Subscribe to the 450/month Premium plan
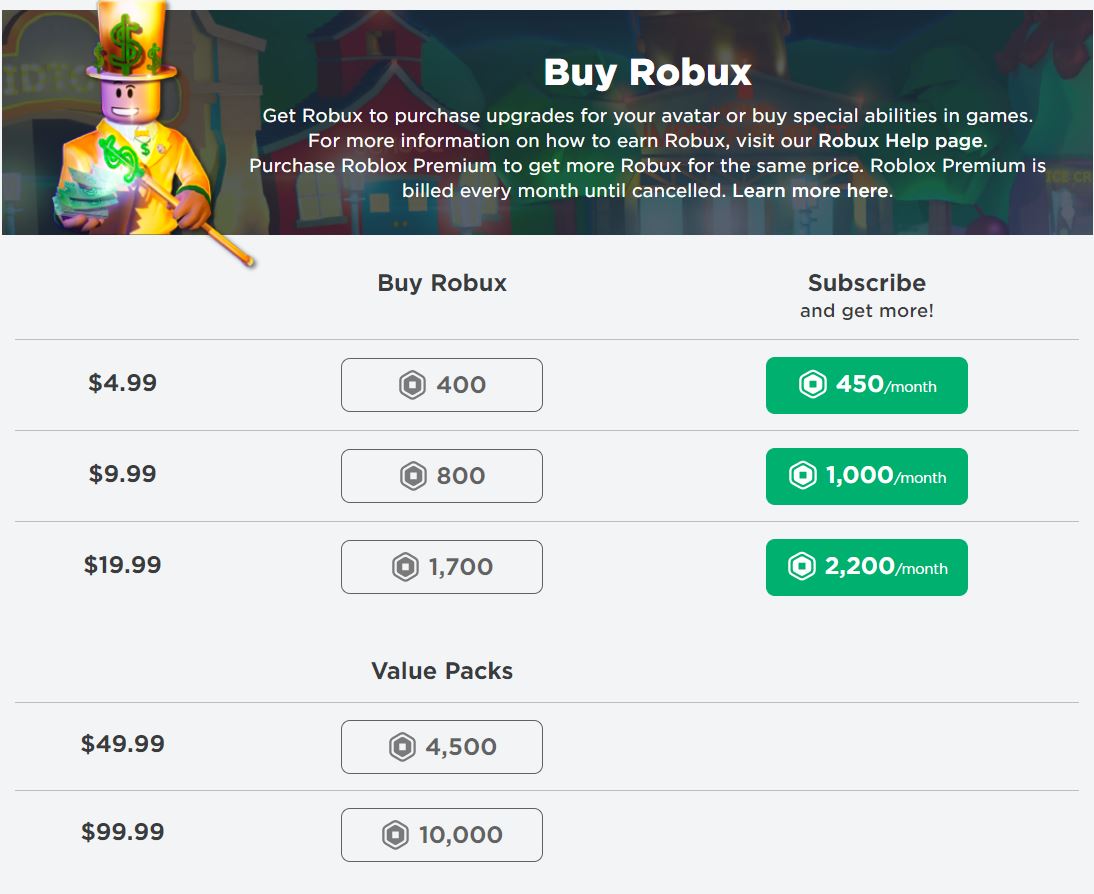The width and height of the screenshot is (1094, 894). 867,385
